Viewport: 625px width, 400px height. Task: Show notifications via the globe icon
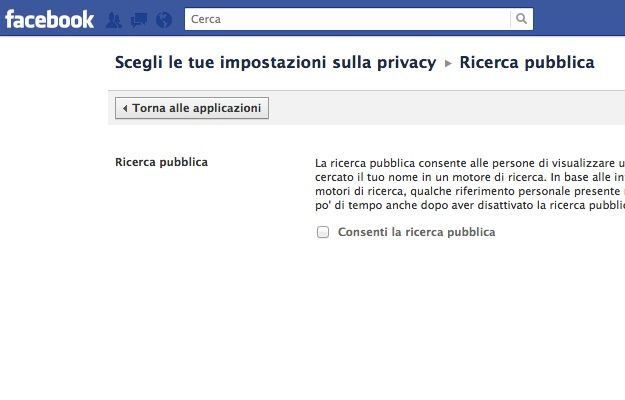click(164, 20)
